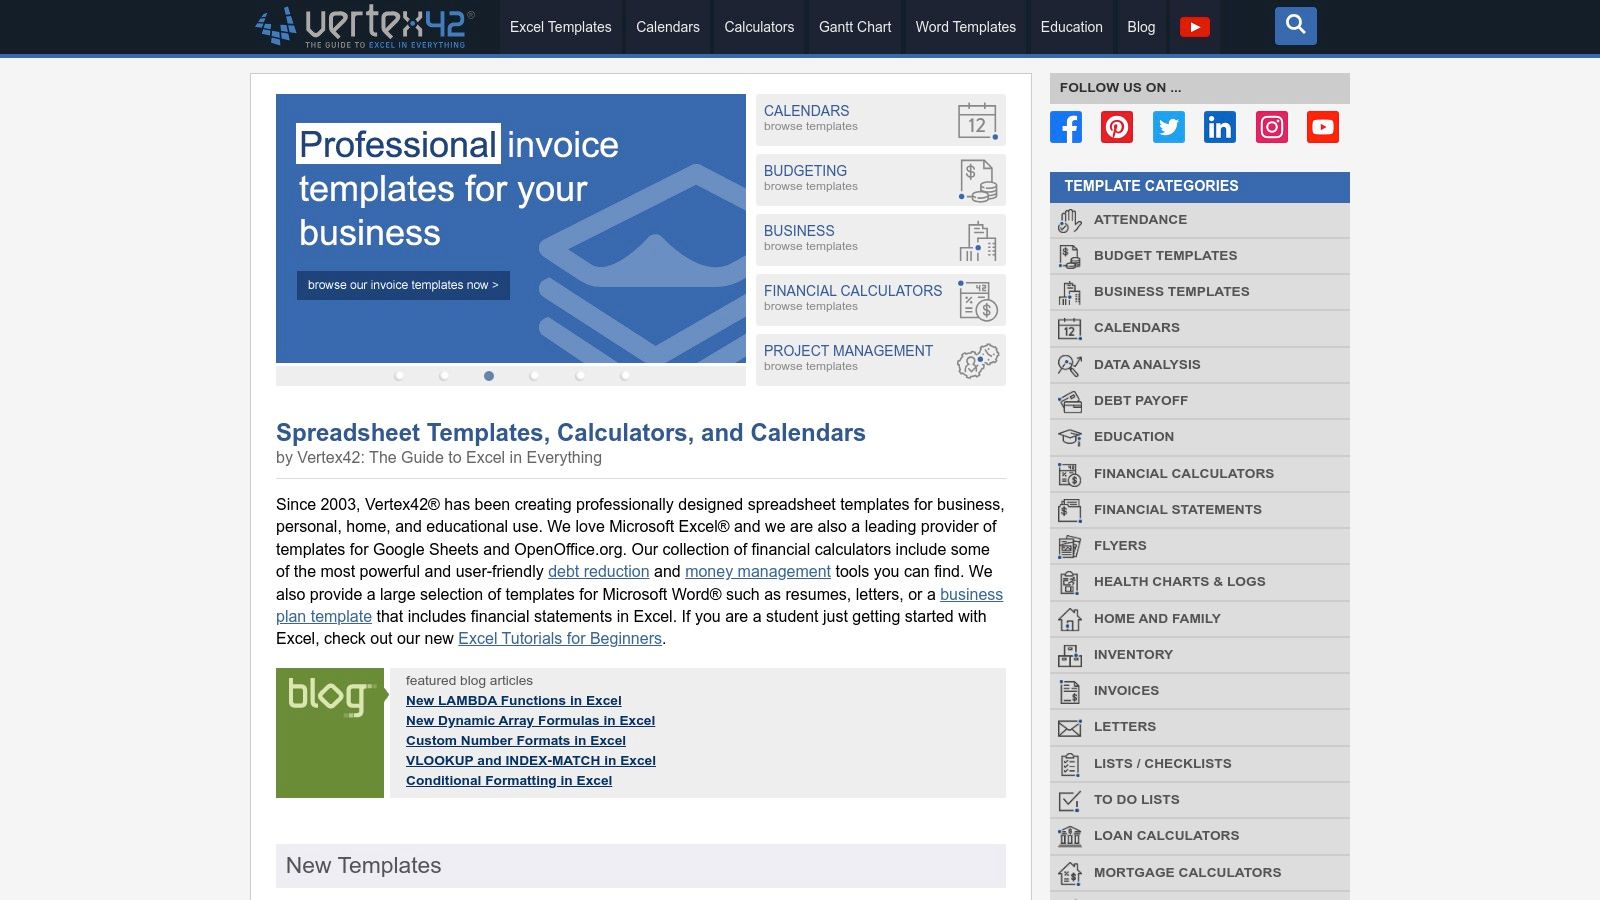Click 'browse our invoice templates now' button
This screenshot has height=900, width=1600.
coord(403,285)
